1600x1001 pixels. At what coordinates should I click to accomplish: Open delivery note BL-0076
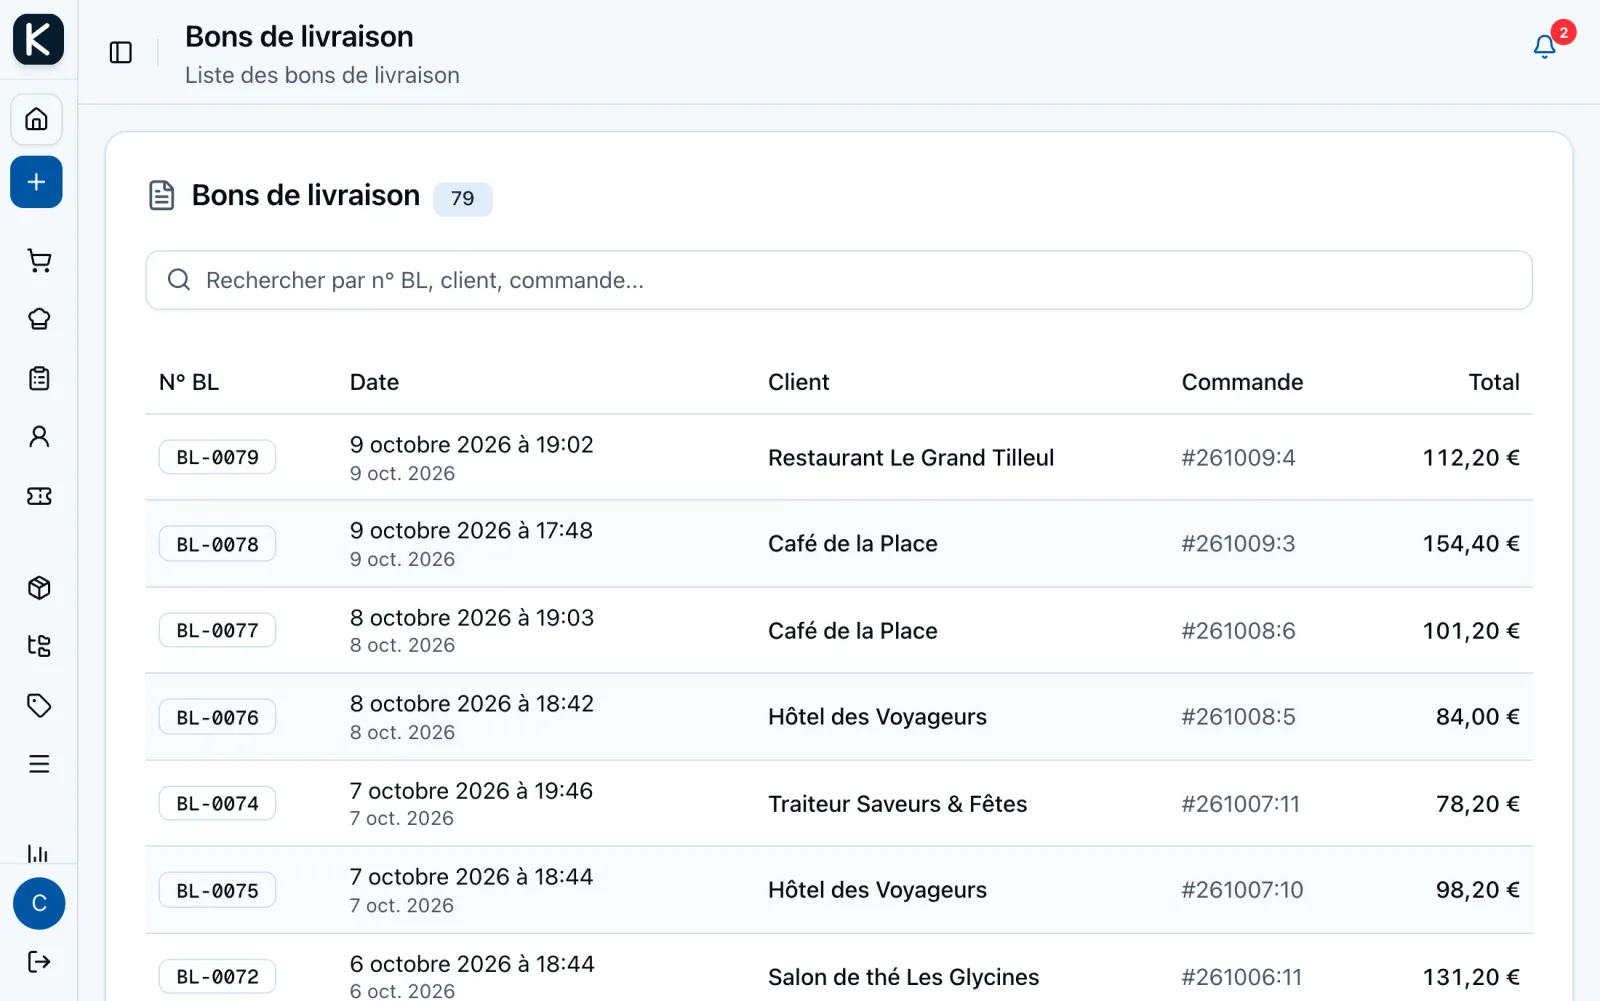[x=217, y=717]
